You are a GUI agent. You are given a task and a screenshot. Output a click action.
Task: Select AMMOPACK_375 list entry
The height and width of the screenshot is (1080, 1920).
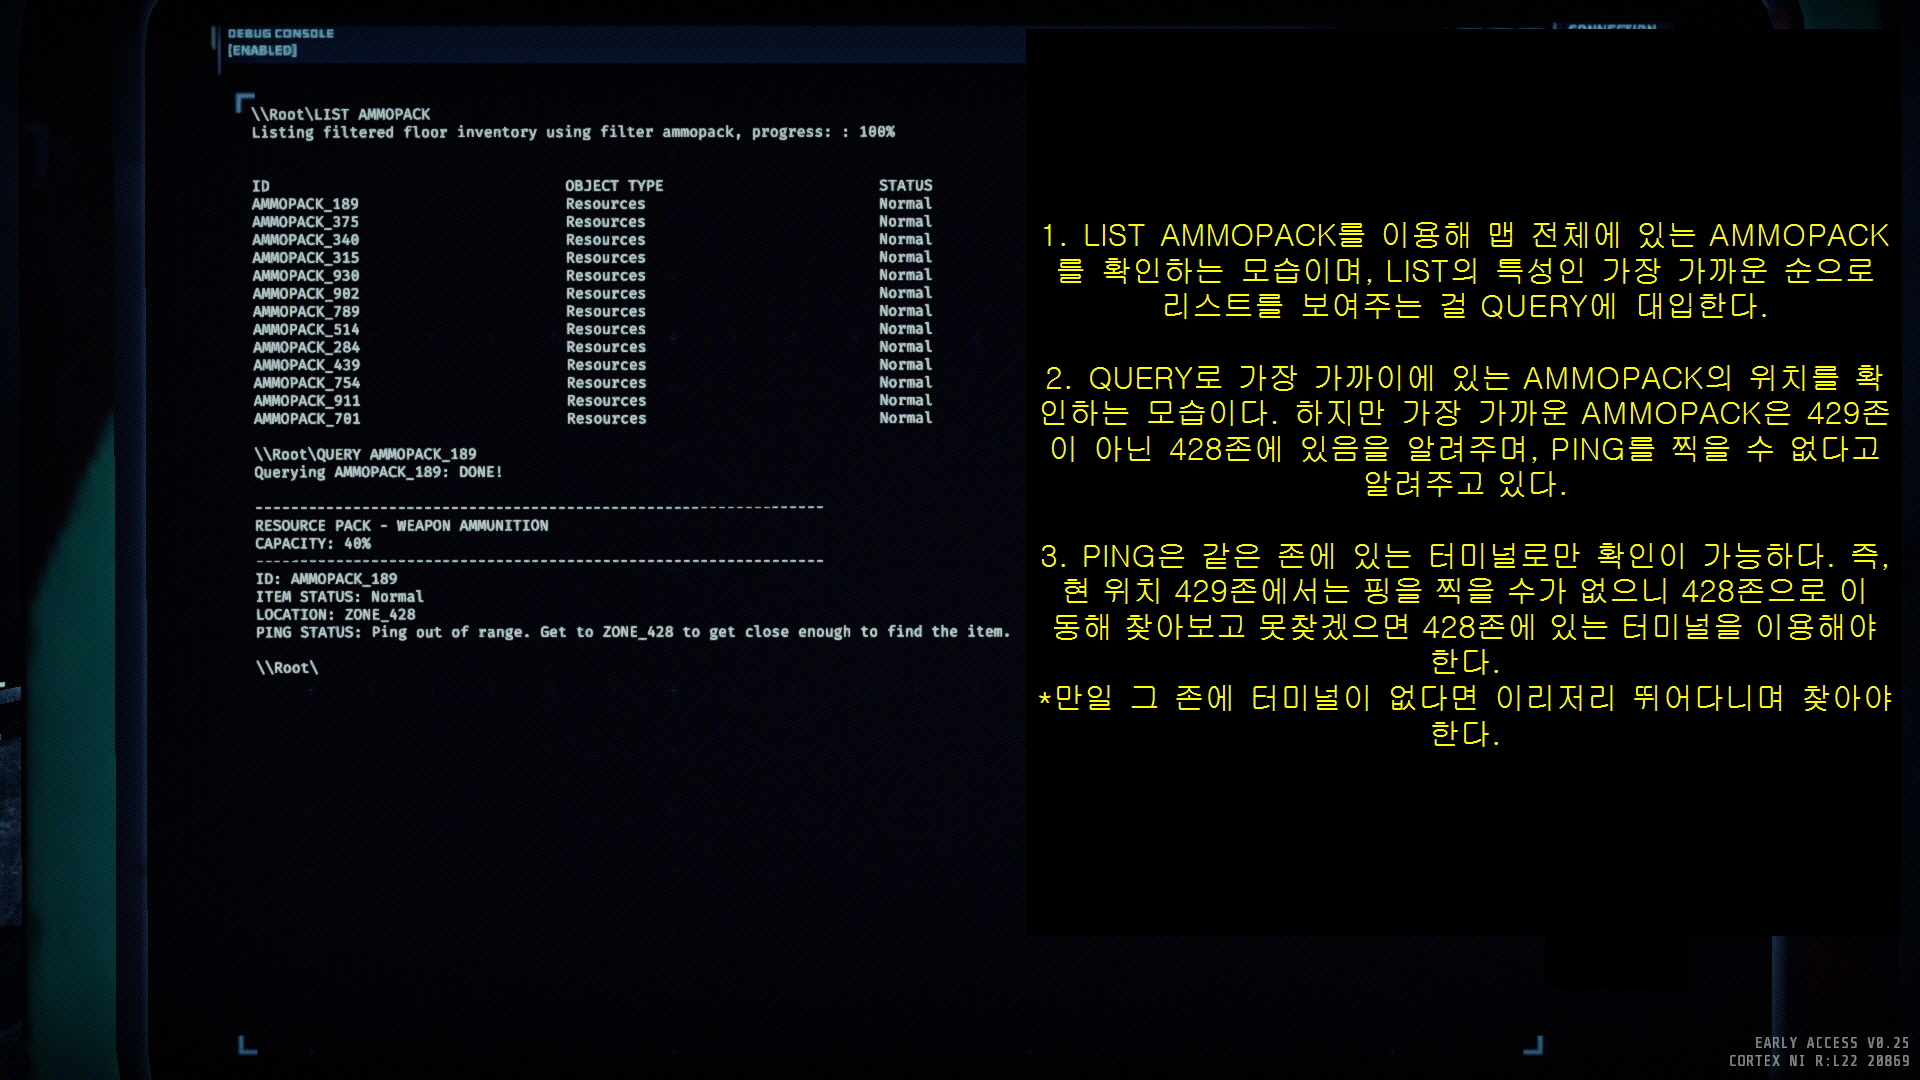[x=305, y=222]
